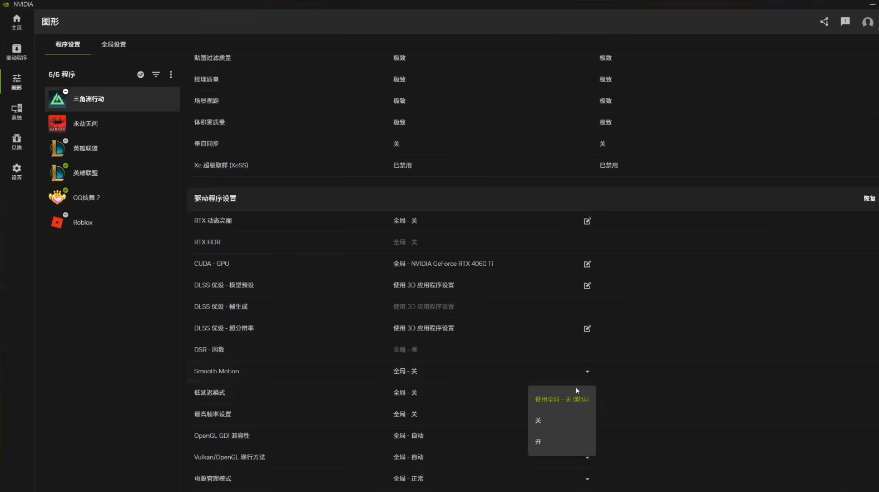Click edit icon for RTX 动态亮丽 row
The height and width of the screenshot is (492, 879).
(587, 221)
